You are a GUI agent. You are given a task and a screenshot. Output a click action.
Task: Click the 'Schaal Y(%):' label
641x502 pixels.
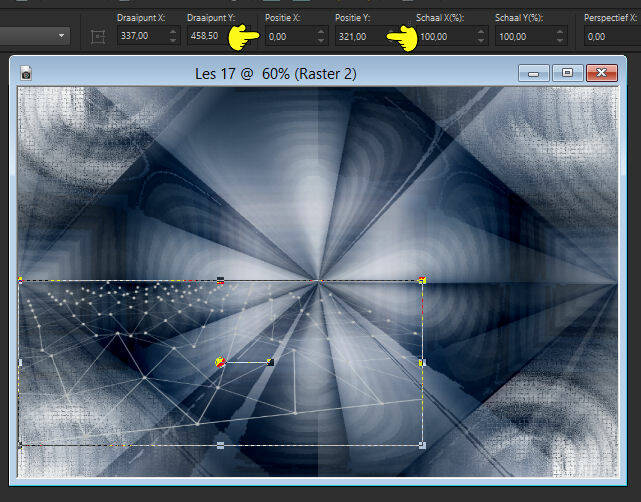pyautogui.click(x=519, y=18)
